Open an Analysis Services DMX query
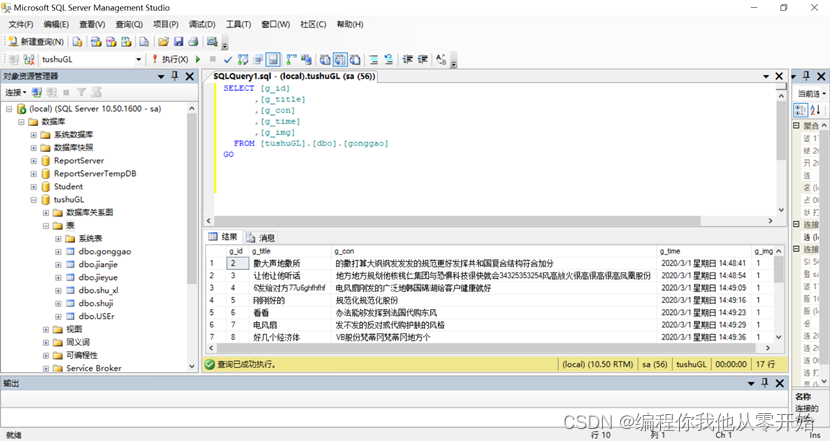The width and height of the screenshot is (830, 441). [x=111, y=42]
